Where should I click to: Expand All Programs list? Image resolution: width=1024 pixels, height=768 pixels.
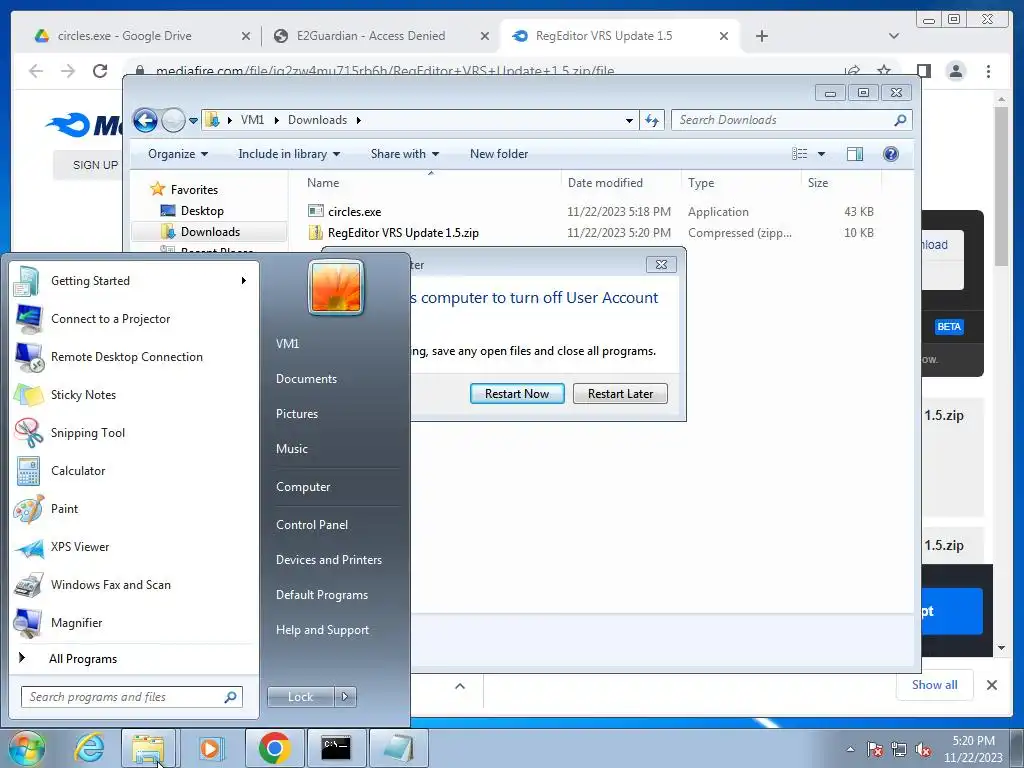(x=83, y=659)
